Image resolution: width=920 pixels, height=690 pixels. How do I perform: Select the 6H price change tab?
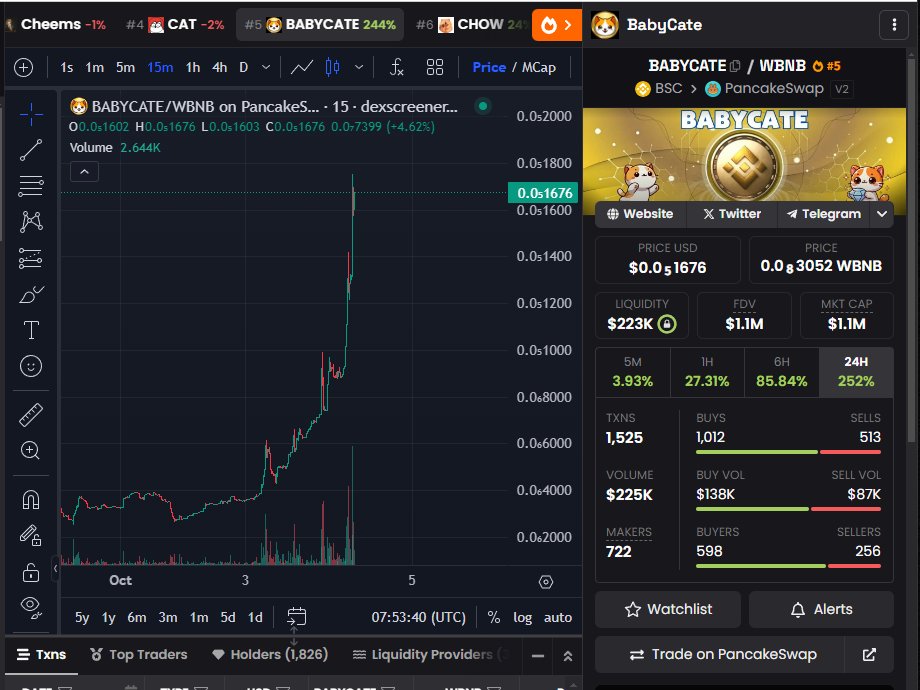[x=782, y=372]
